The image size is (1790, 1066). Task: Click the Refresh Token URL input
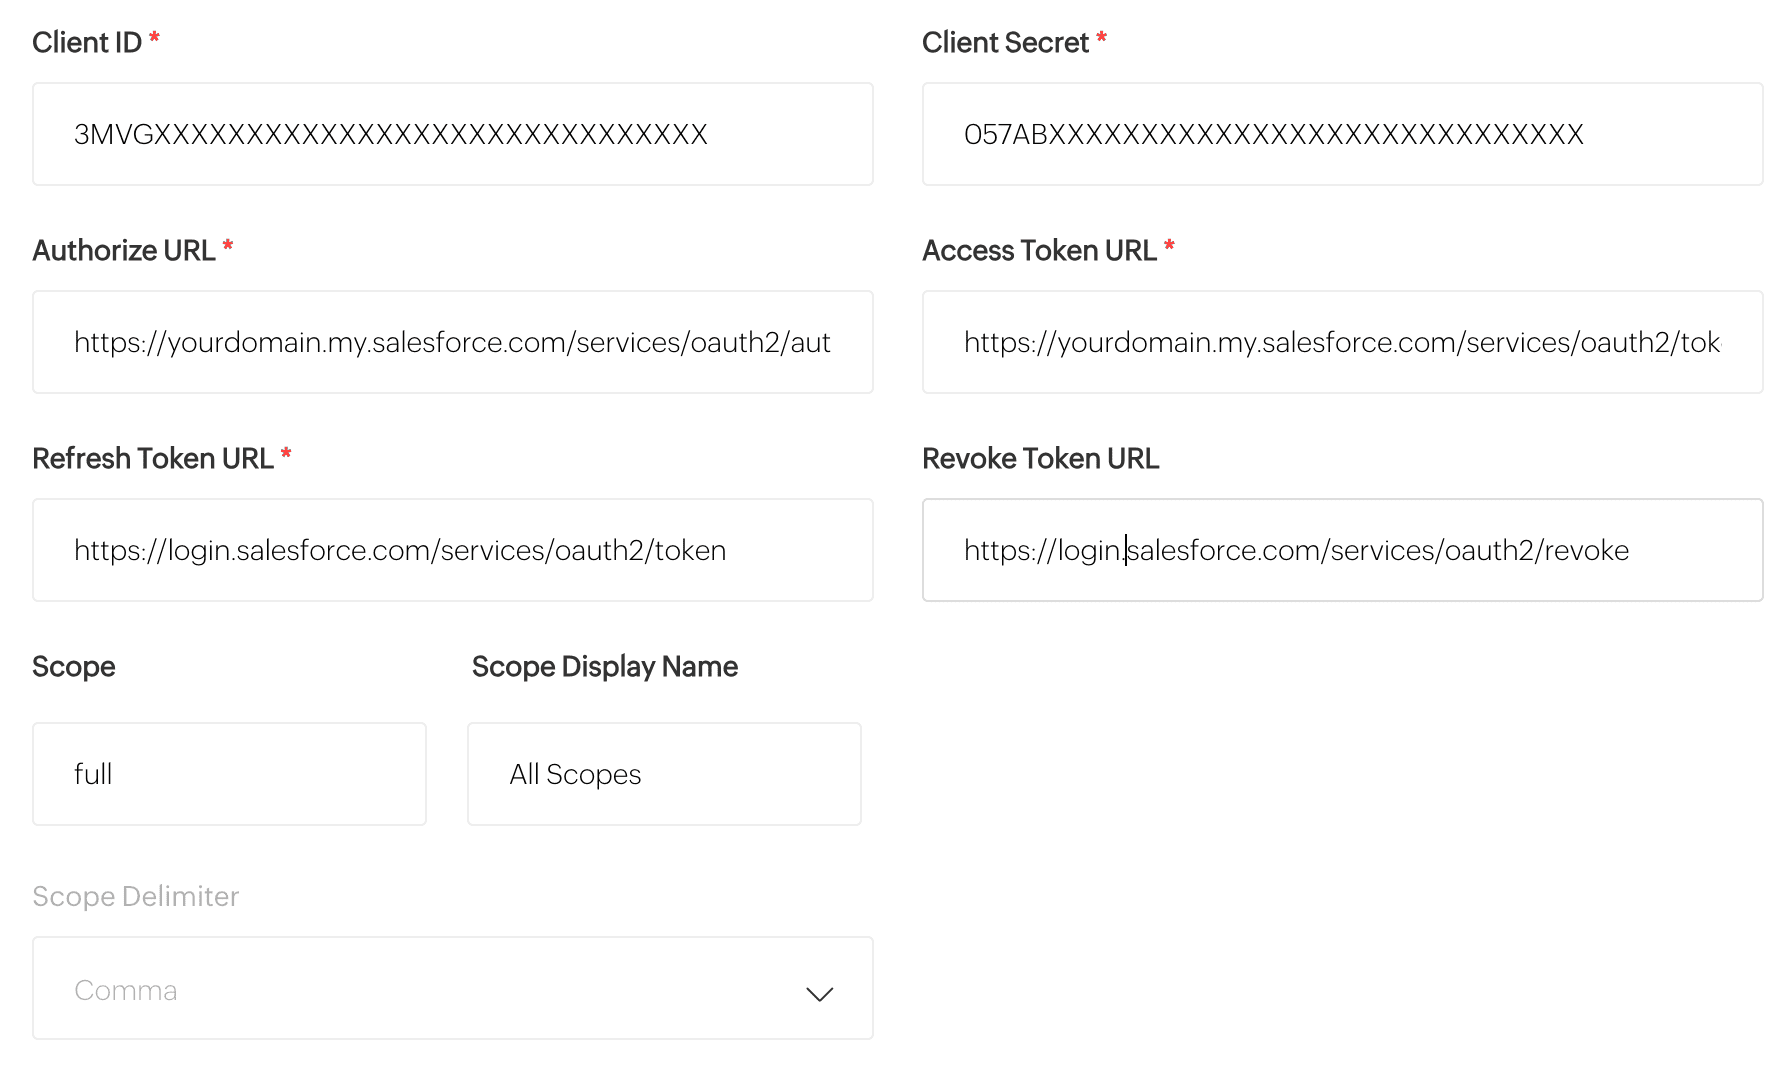coord(452,550)
